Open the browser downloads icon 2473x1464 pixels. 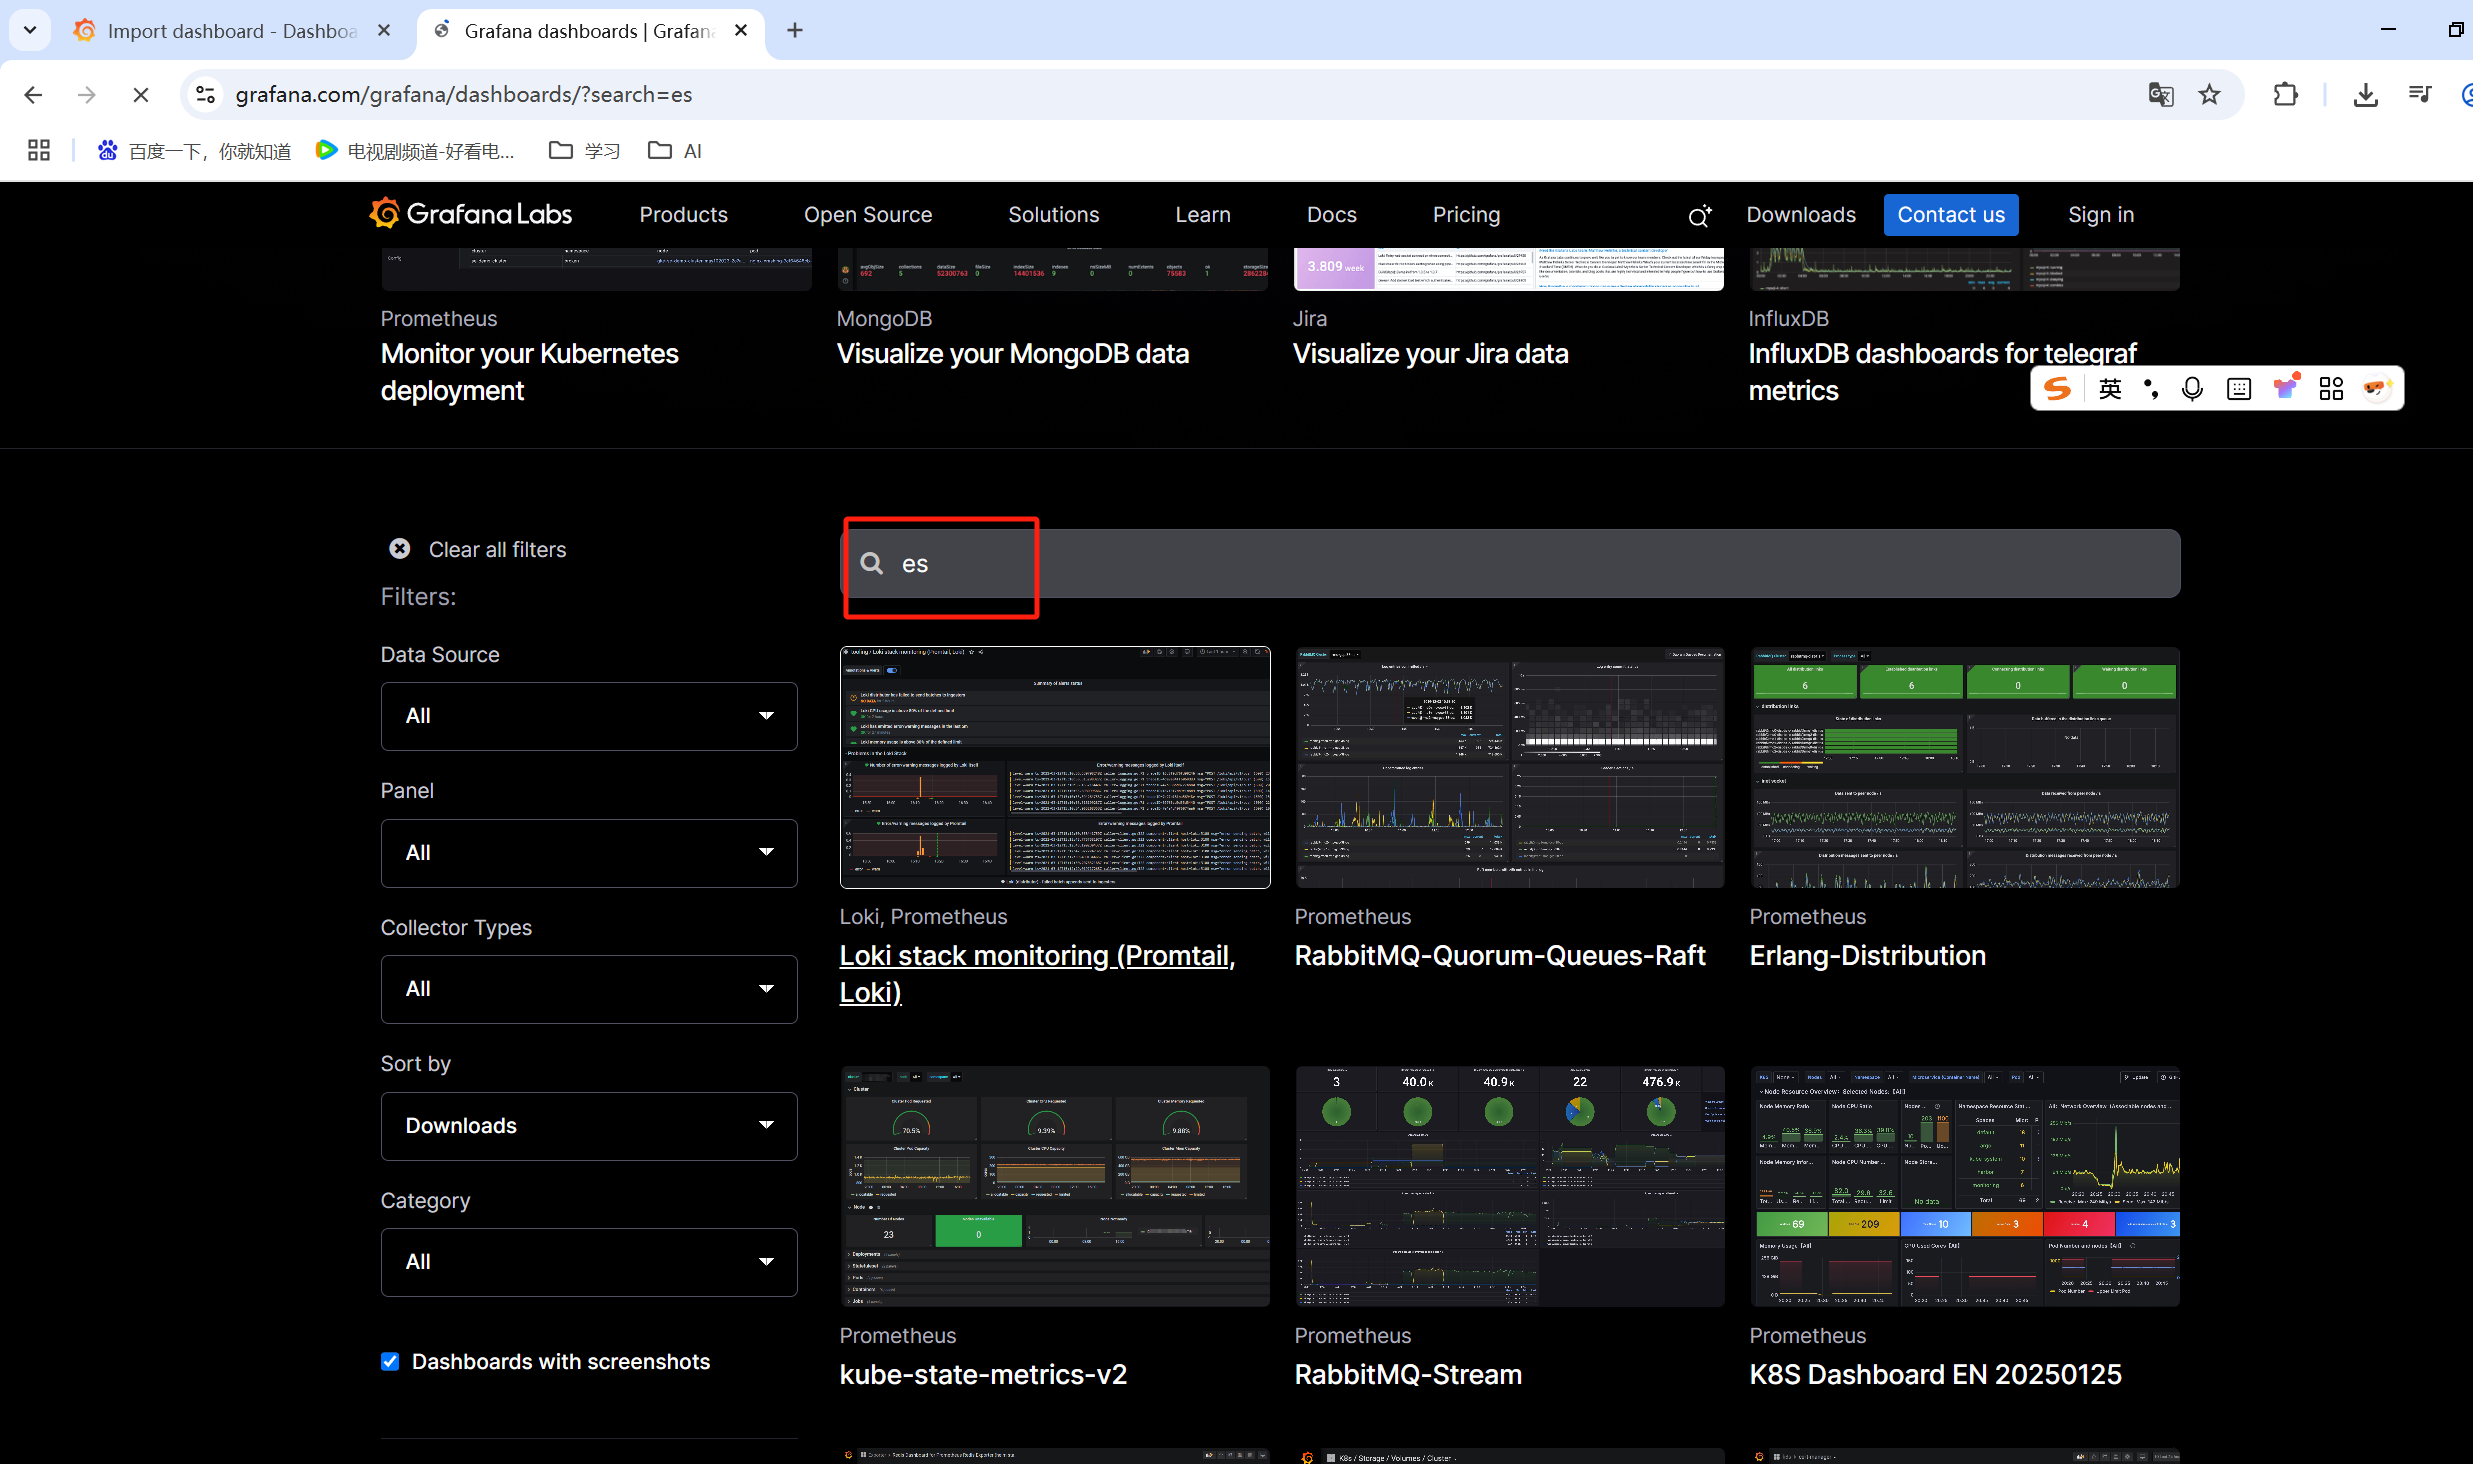point(2365,94)
